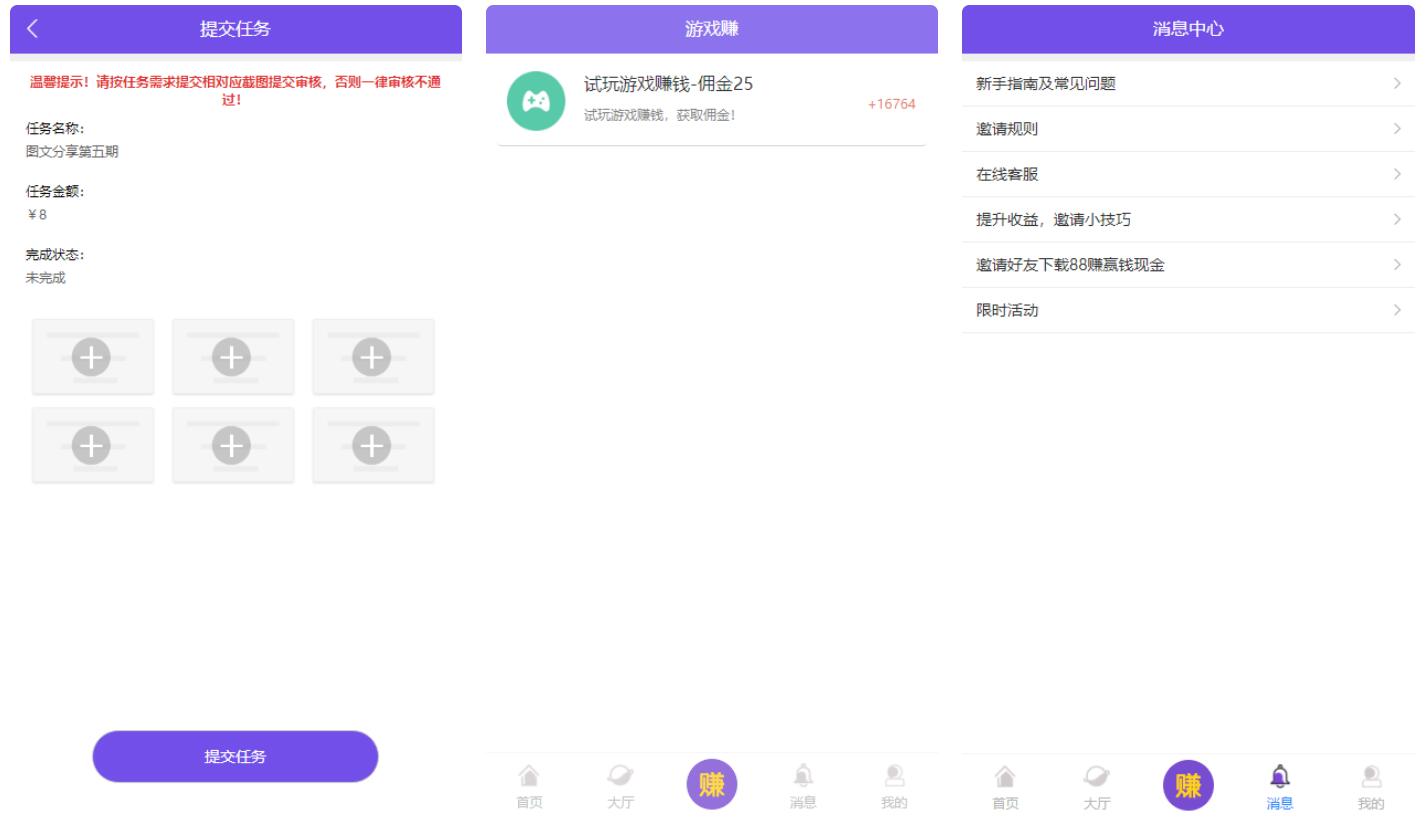The image size is (1425, 827).
Task: Tap the first plus upload placeholder
Action: pos(92,356)
